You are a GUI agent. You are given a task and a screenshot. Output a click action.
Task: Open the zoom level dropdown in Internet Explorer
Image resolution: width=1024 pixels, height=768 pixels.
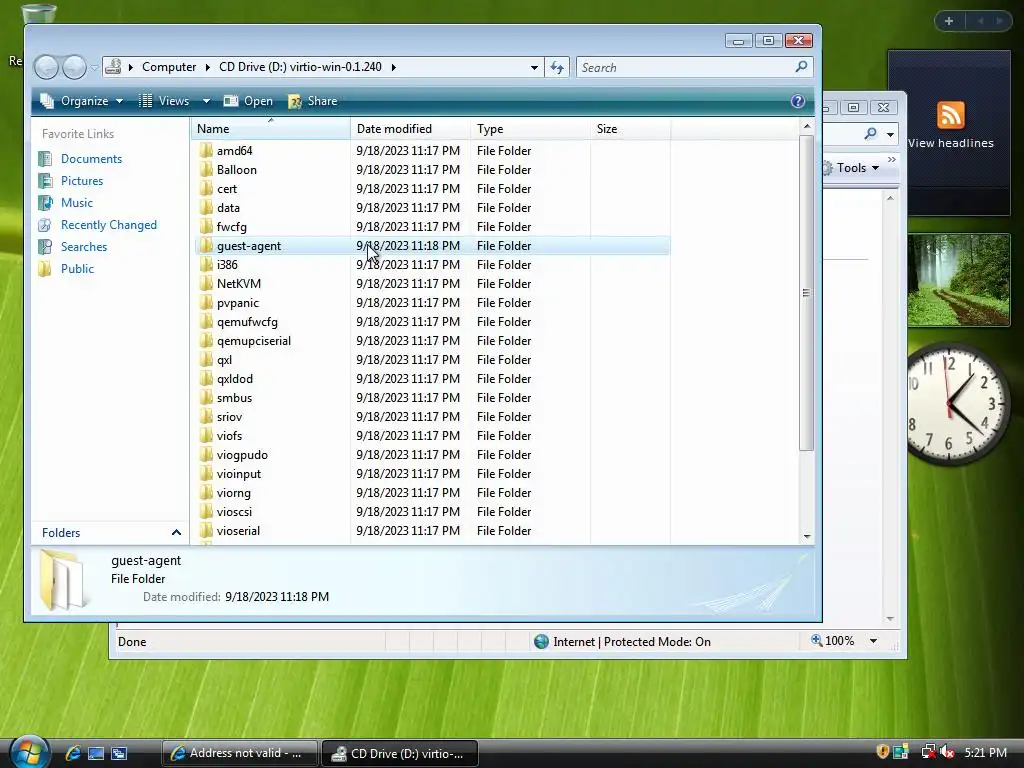coord(873,641)
